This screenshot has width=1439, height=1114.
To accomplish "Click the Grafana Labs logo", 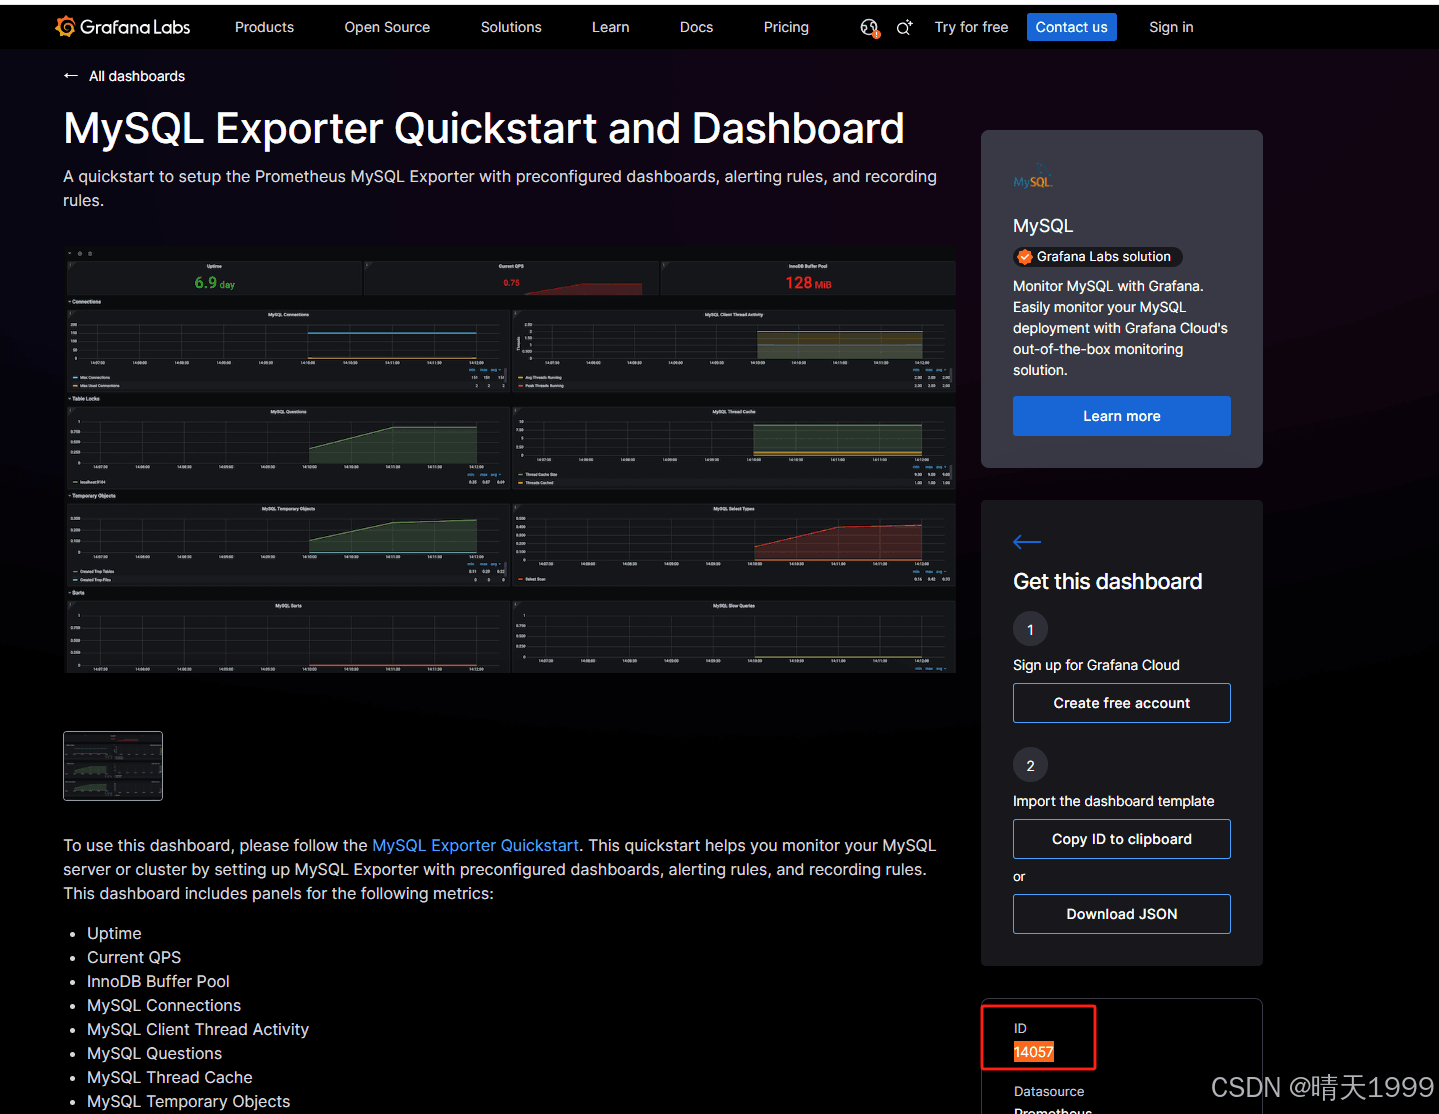I will click(122, 27).
